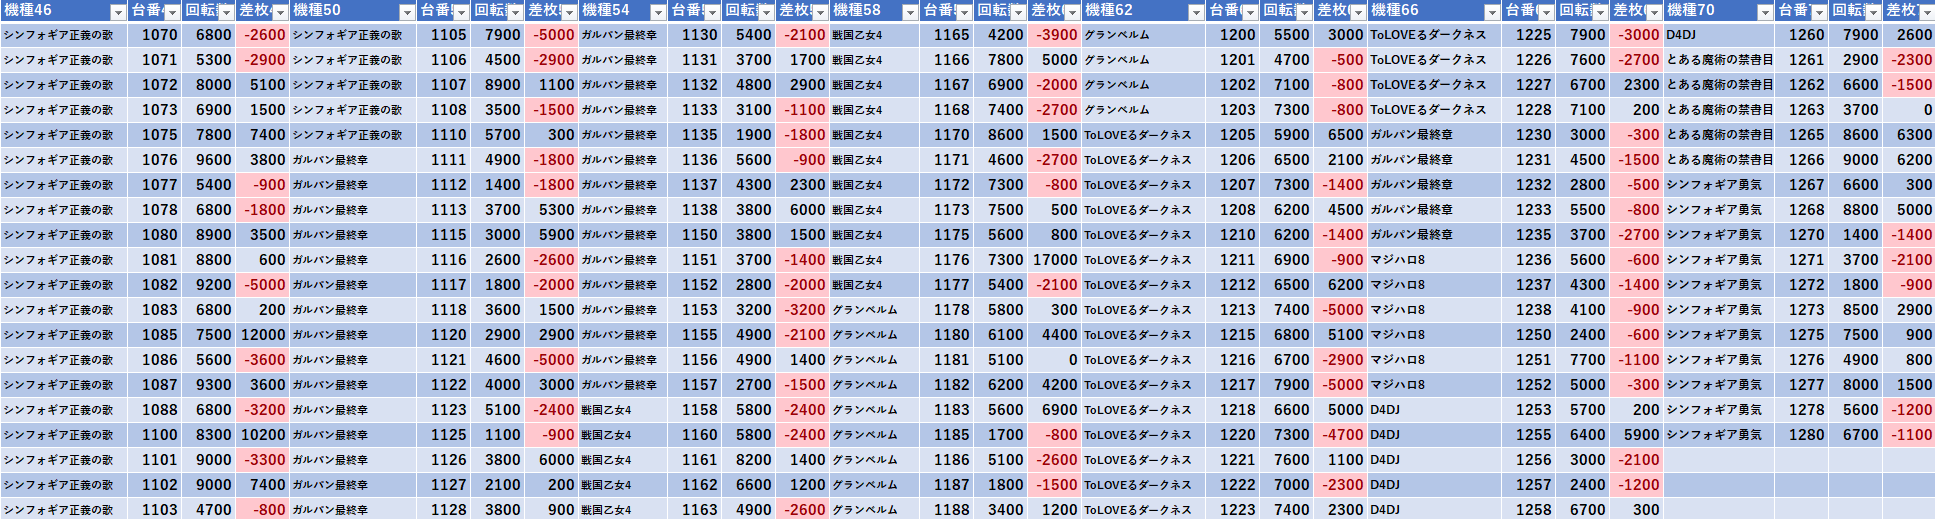Open 台番 filter arrow in 機種50 group
The image size is (1935, 519).
tap(461, 12)
